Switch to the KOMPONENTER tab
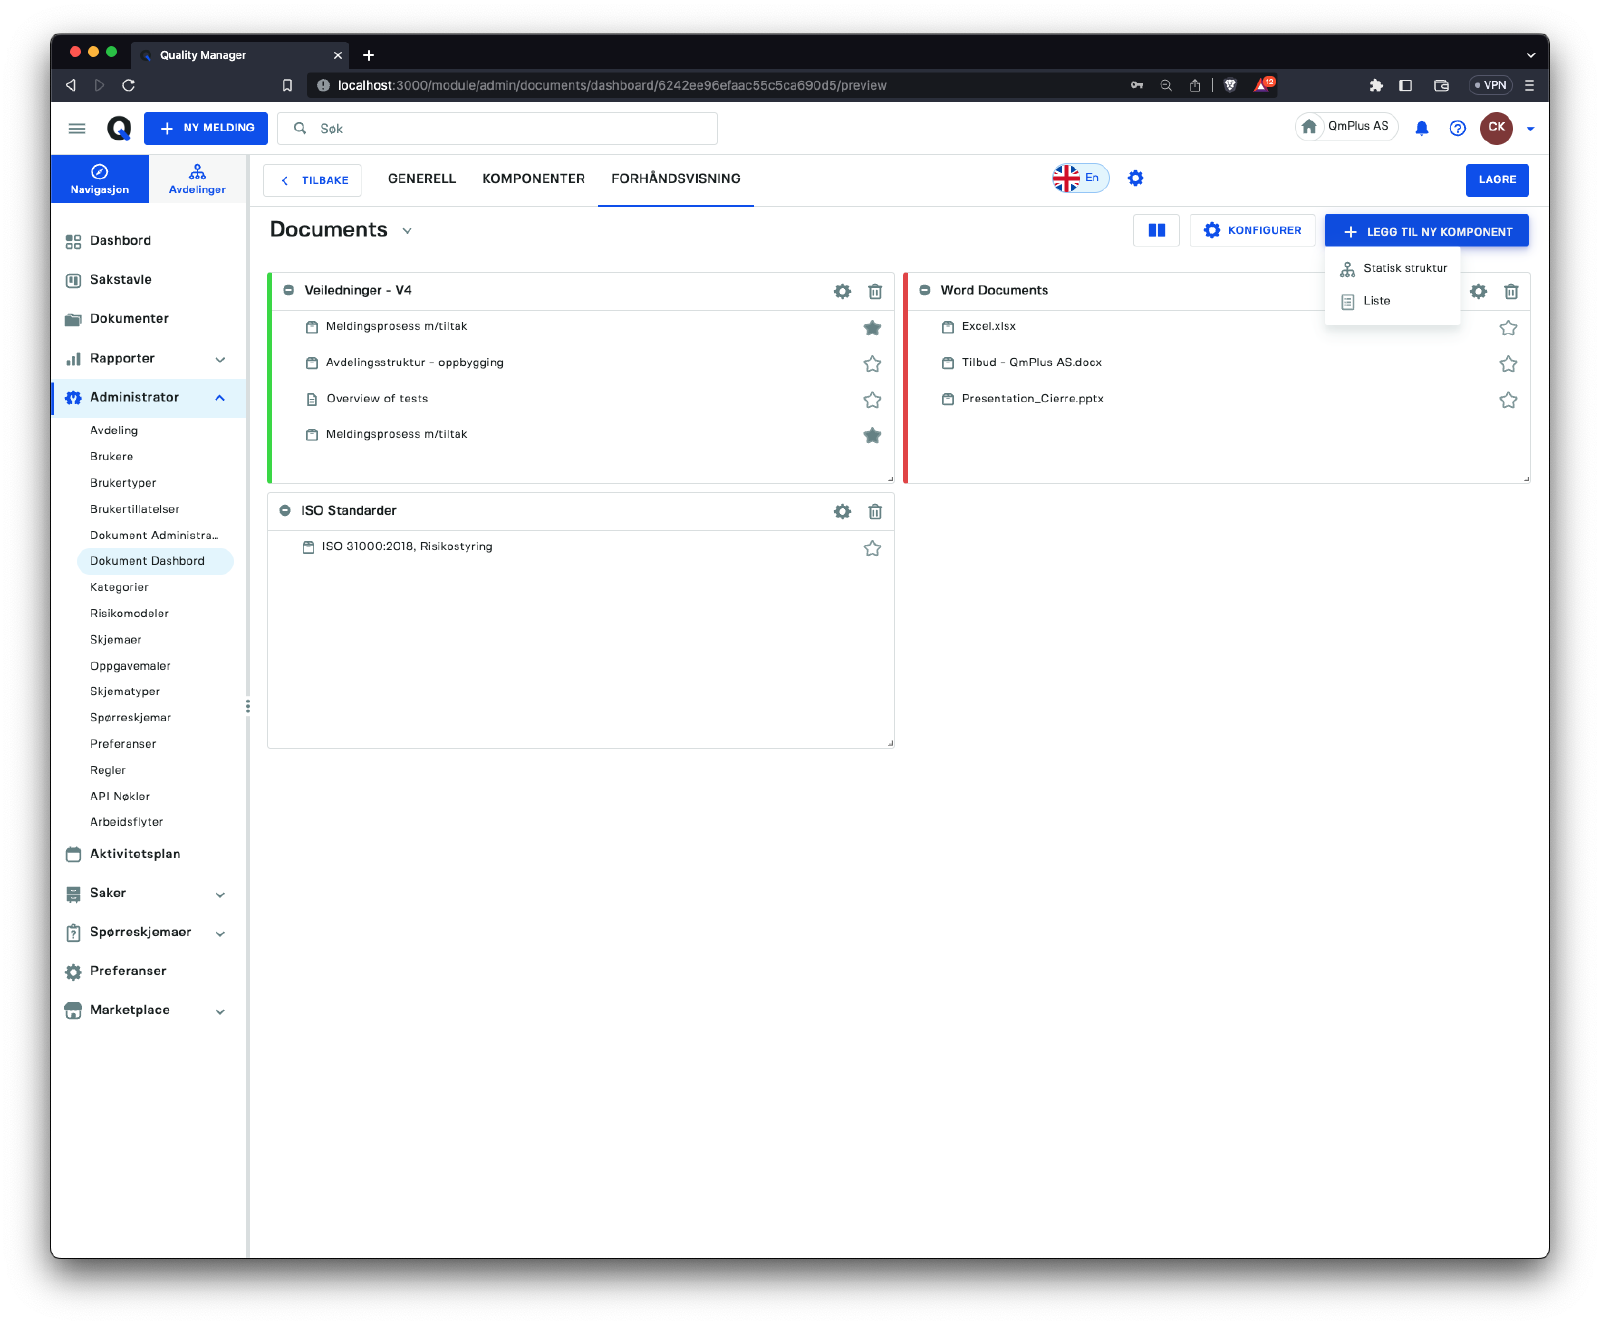1600x1325 pixels. click(x=533, y=179)
